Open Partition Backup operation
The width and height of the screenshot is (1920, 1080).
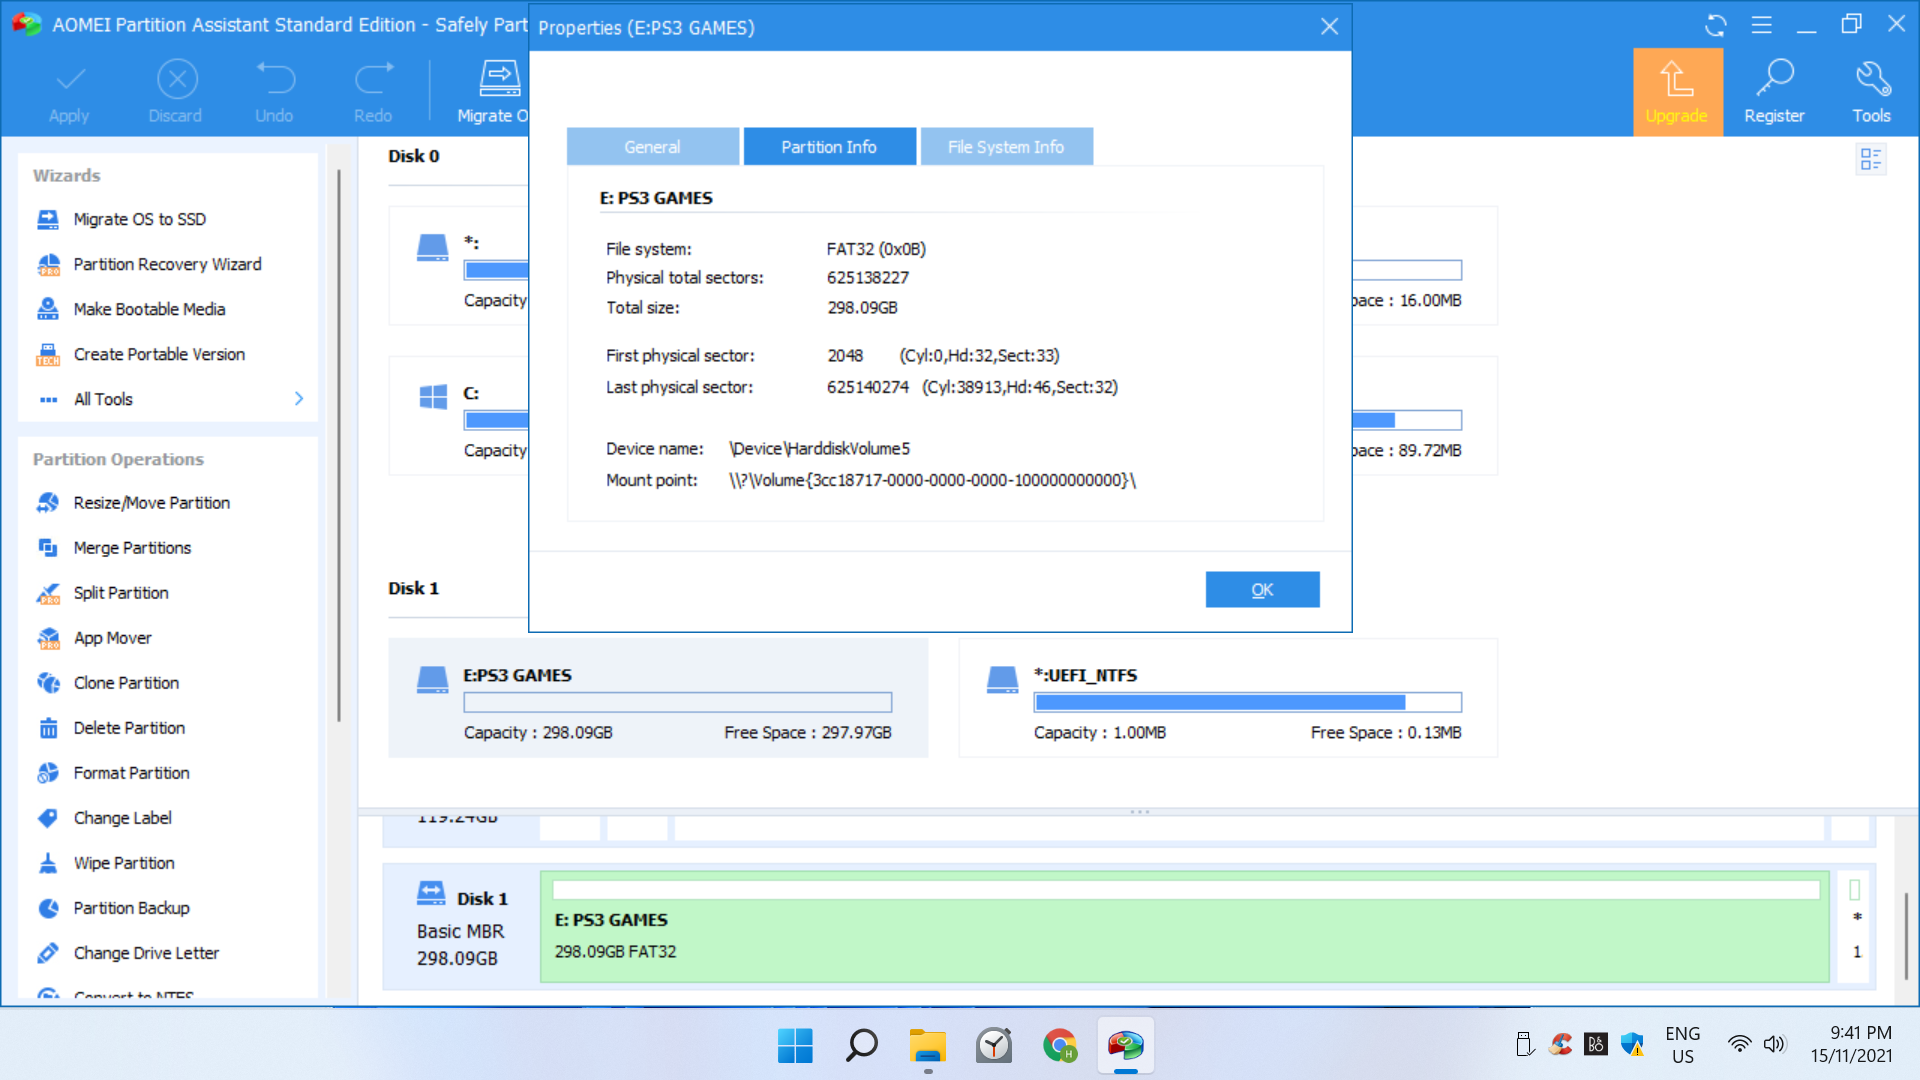pyautogui.click(x=131, y=908)
